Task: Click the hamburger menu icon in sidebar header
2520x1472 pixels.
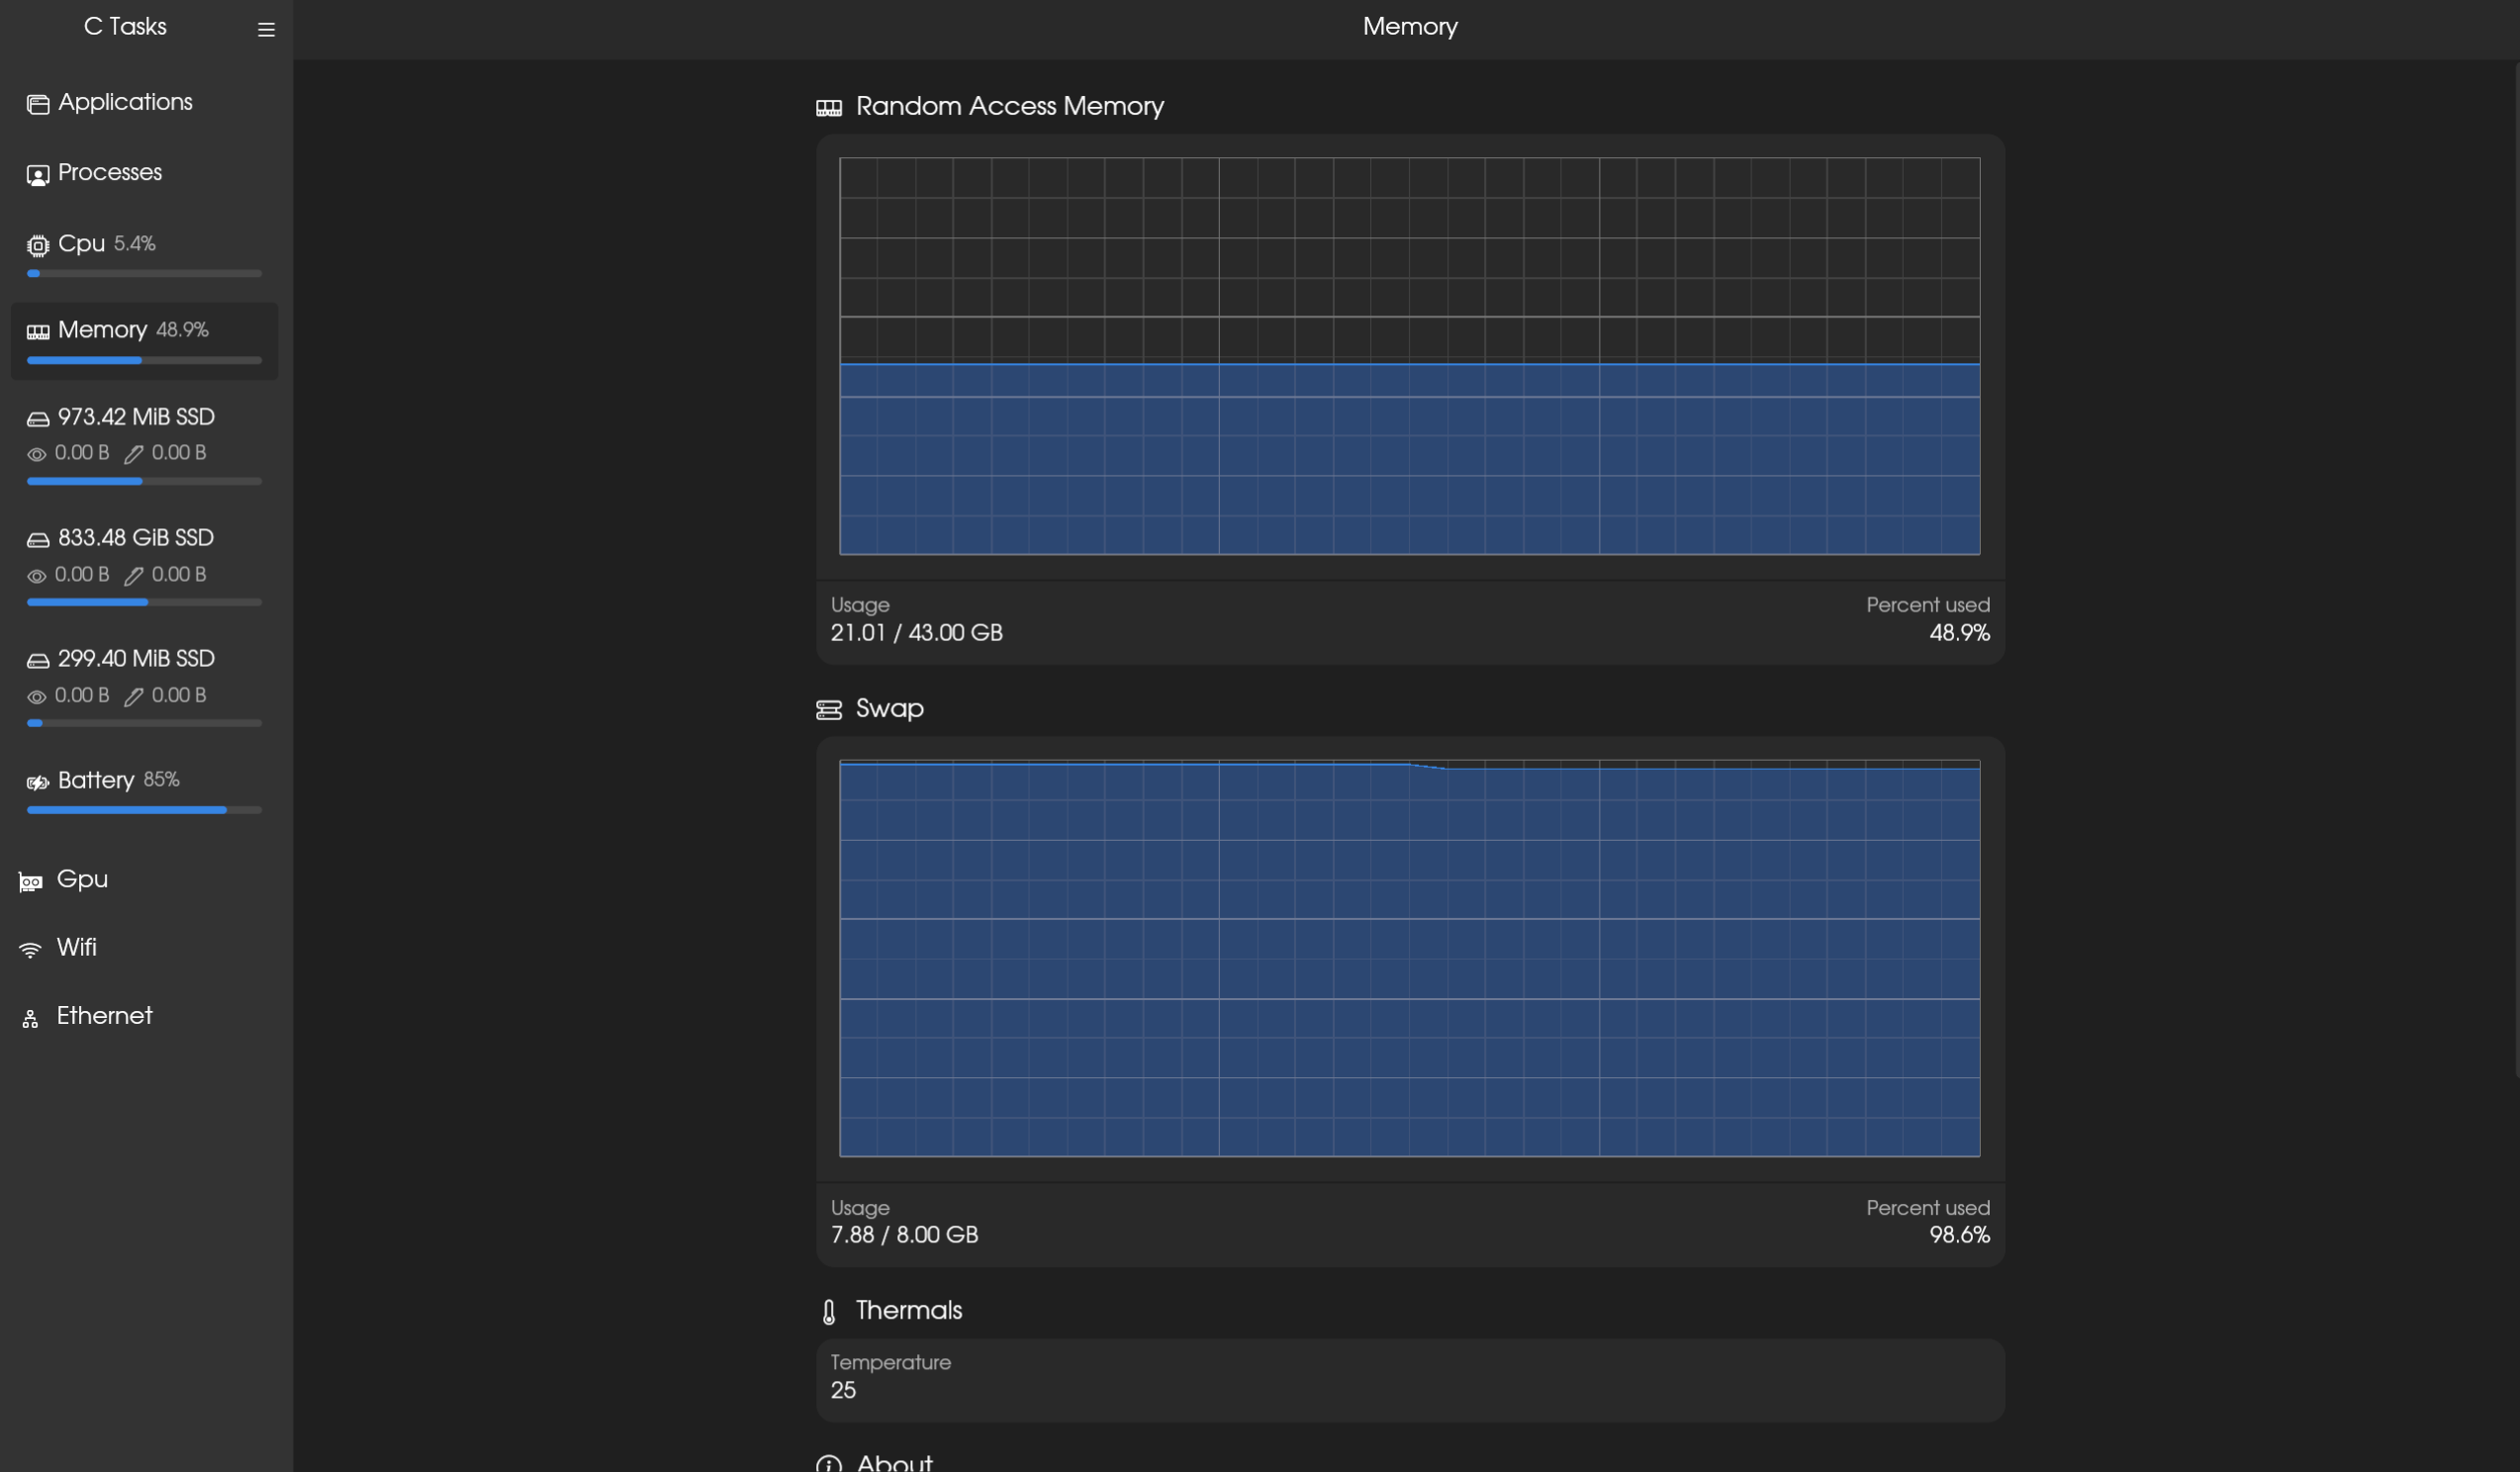Action: (266, 30)
